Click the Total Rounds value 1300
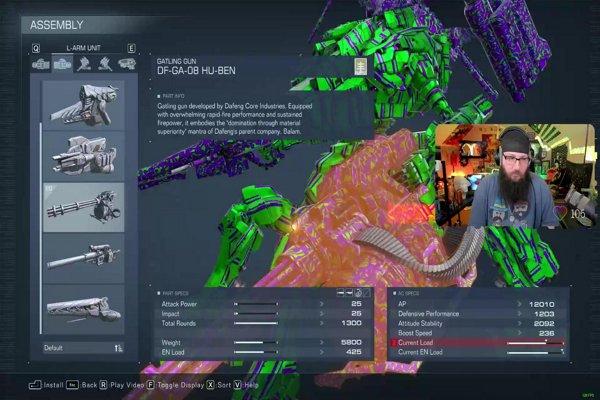 point(351,323)
